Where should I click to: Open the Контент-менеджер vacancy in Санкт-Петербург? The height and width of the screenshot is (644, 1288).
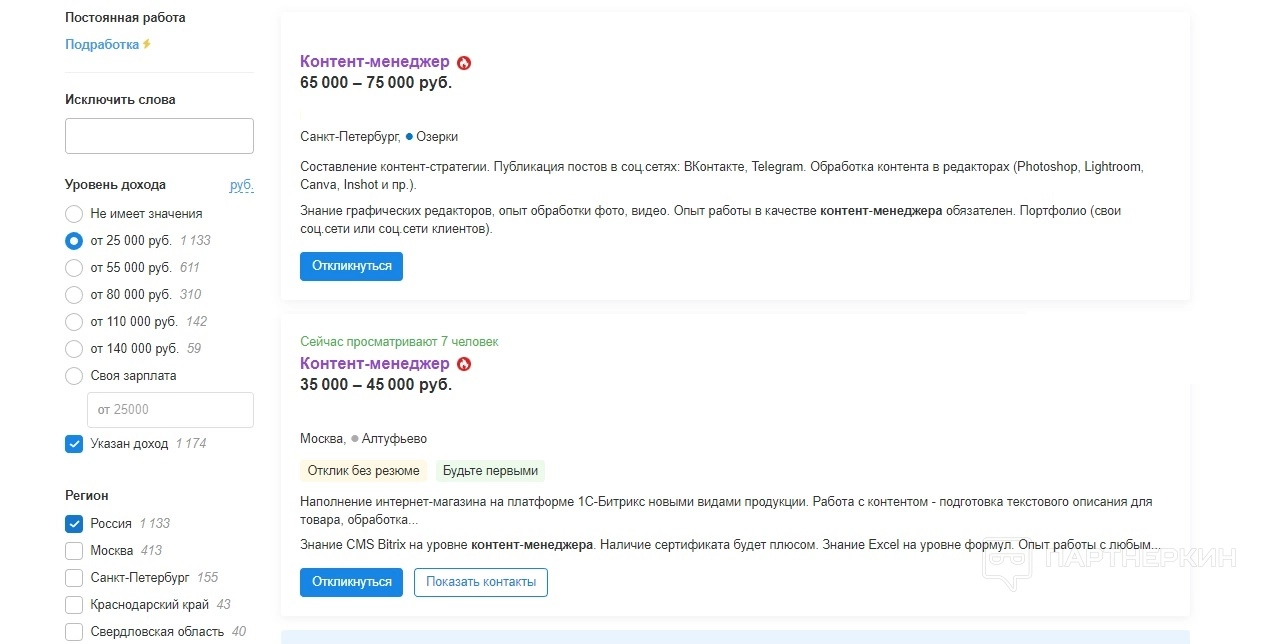click(x=374, y=62)
